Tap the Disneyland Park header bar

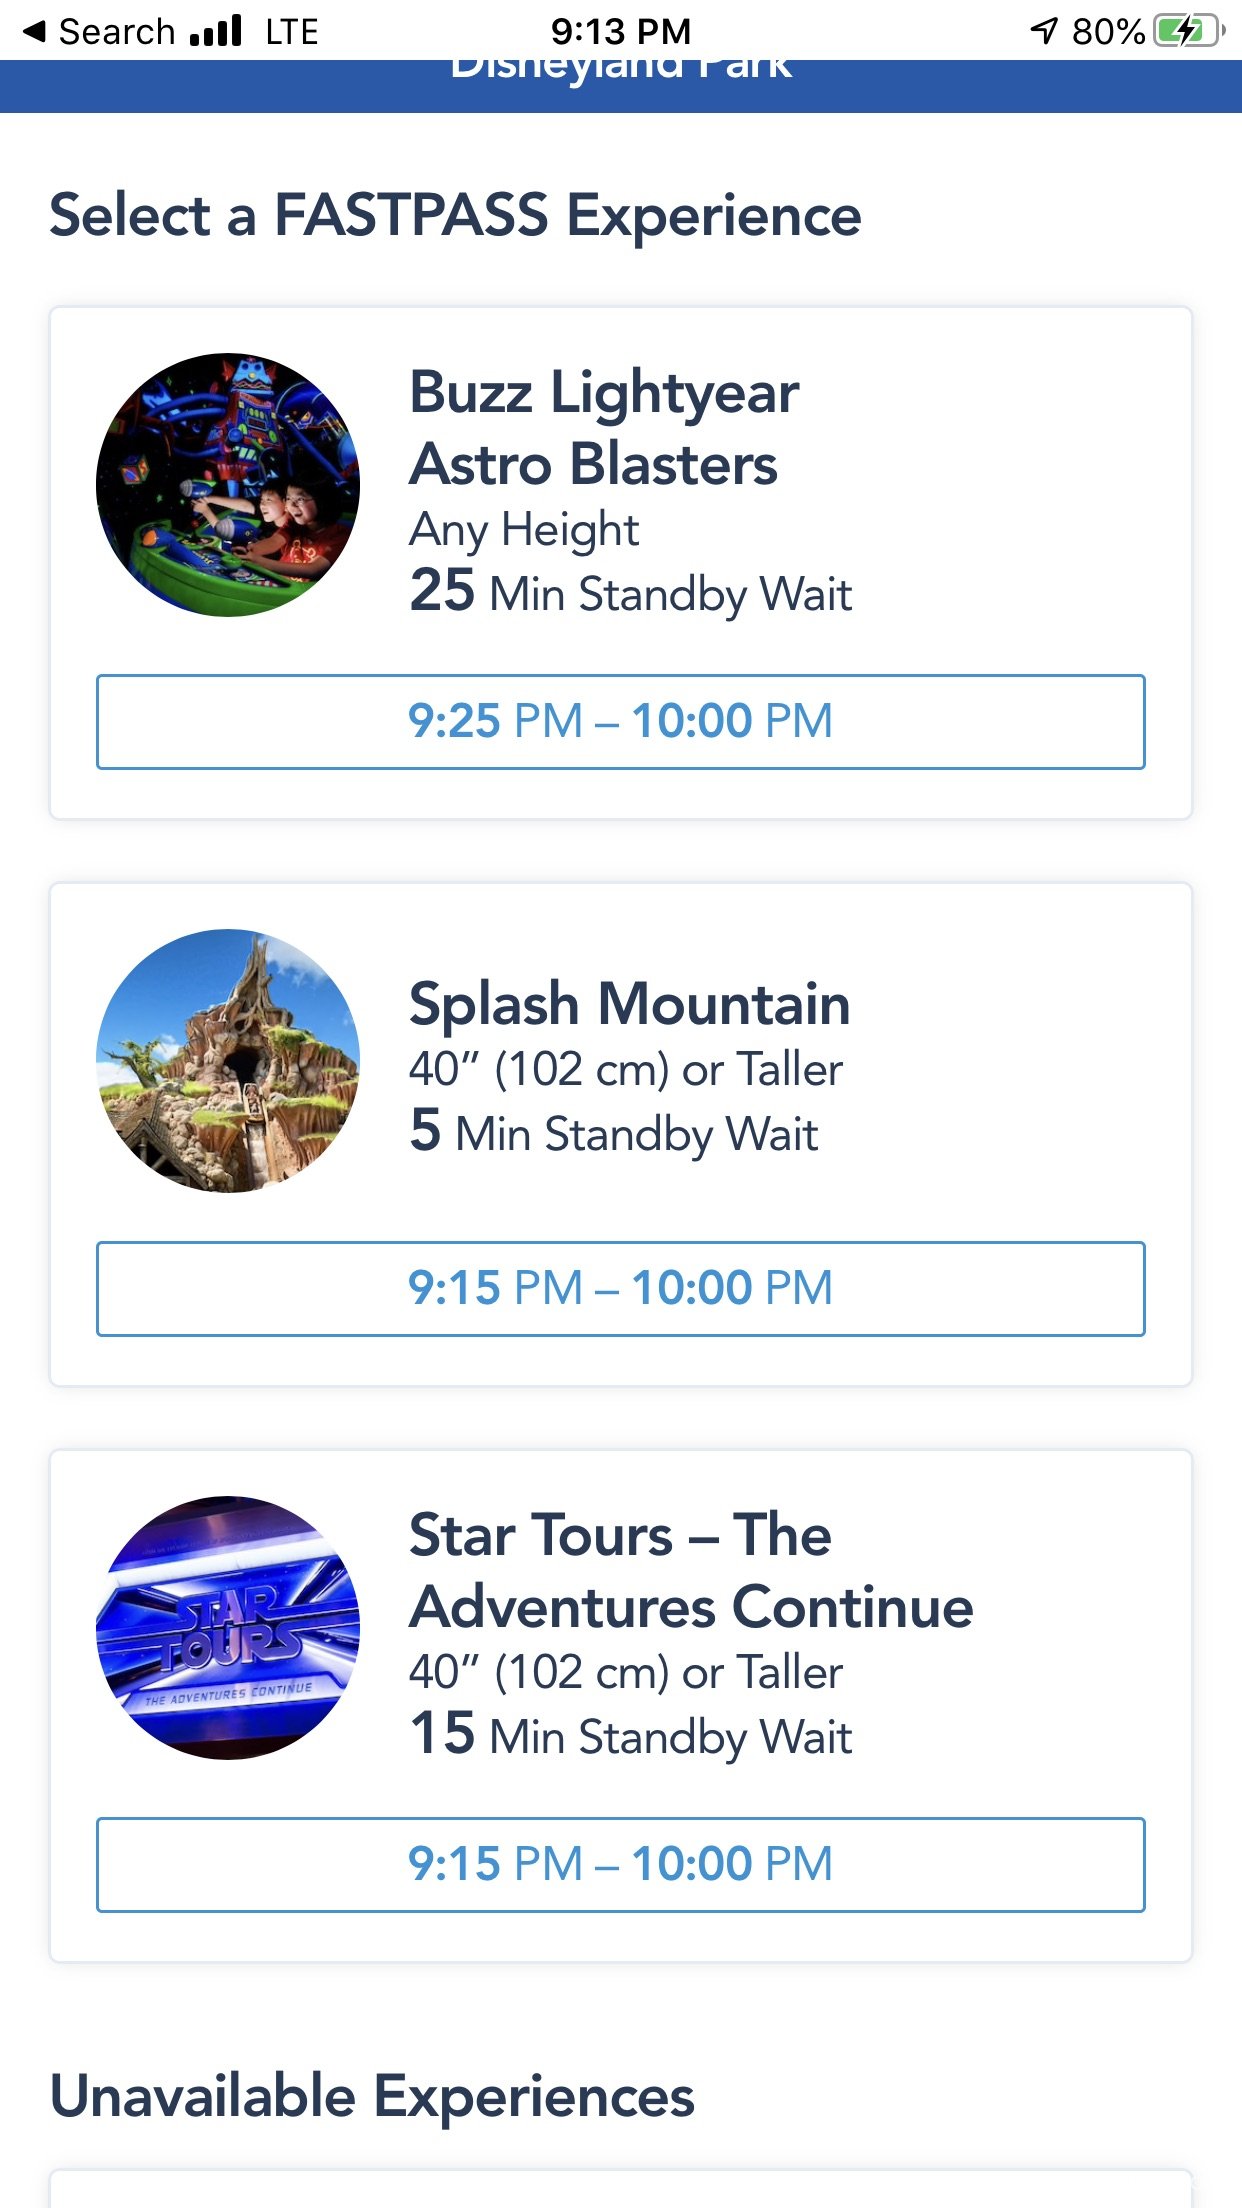(x=620, y=86)
